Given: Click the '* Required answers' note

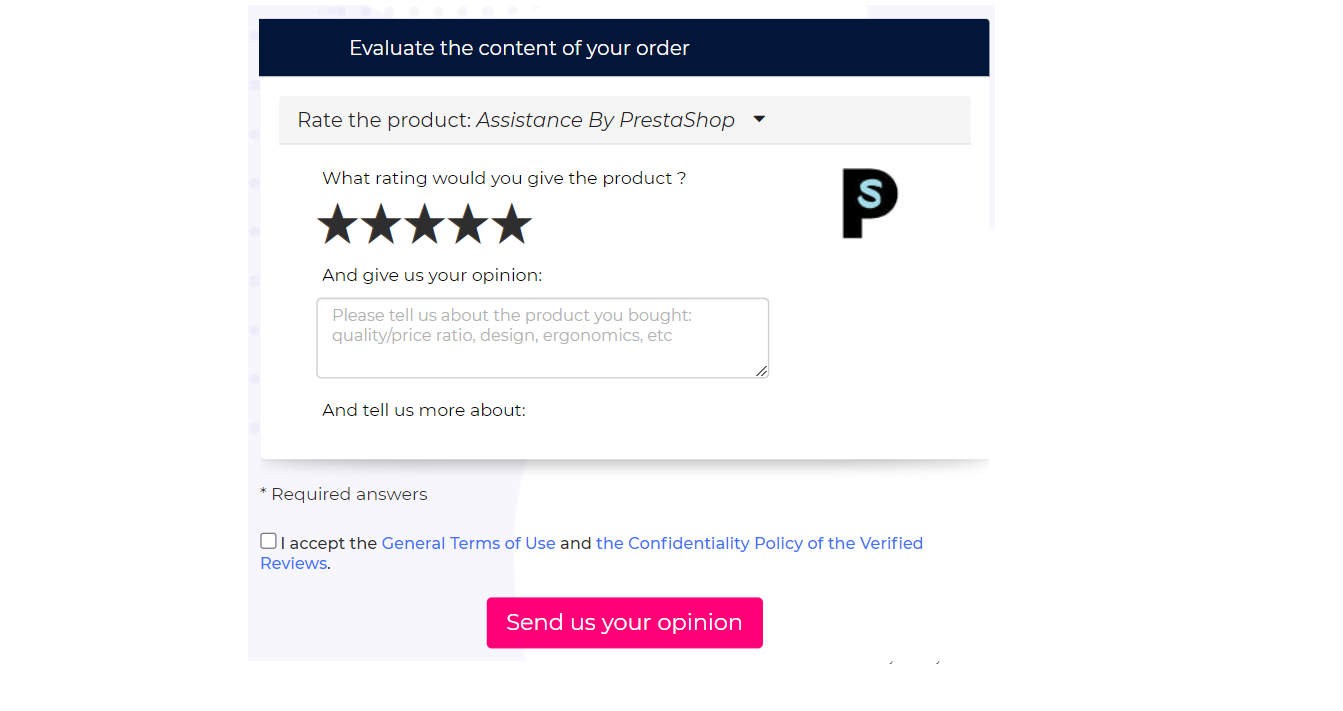Looking at the screenshot, I should tap(344, 494).
